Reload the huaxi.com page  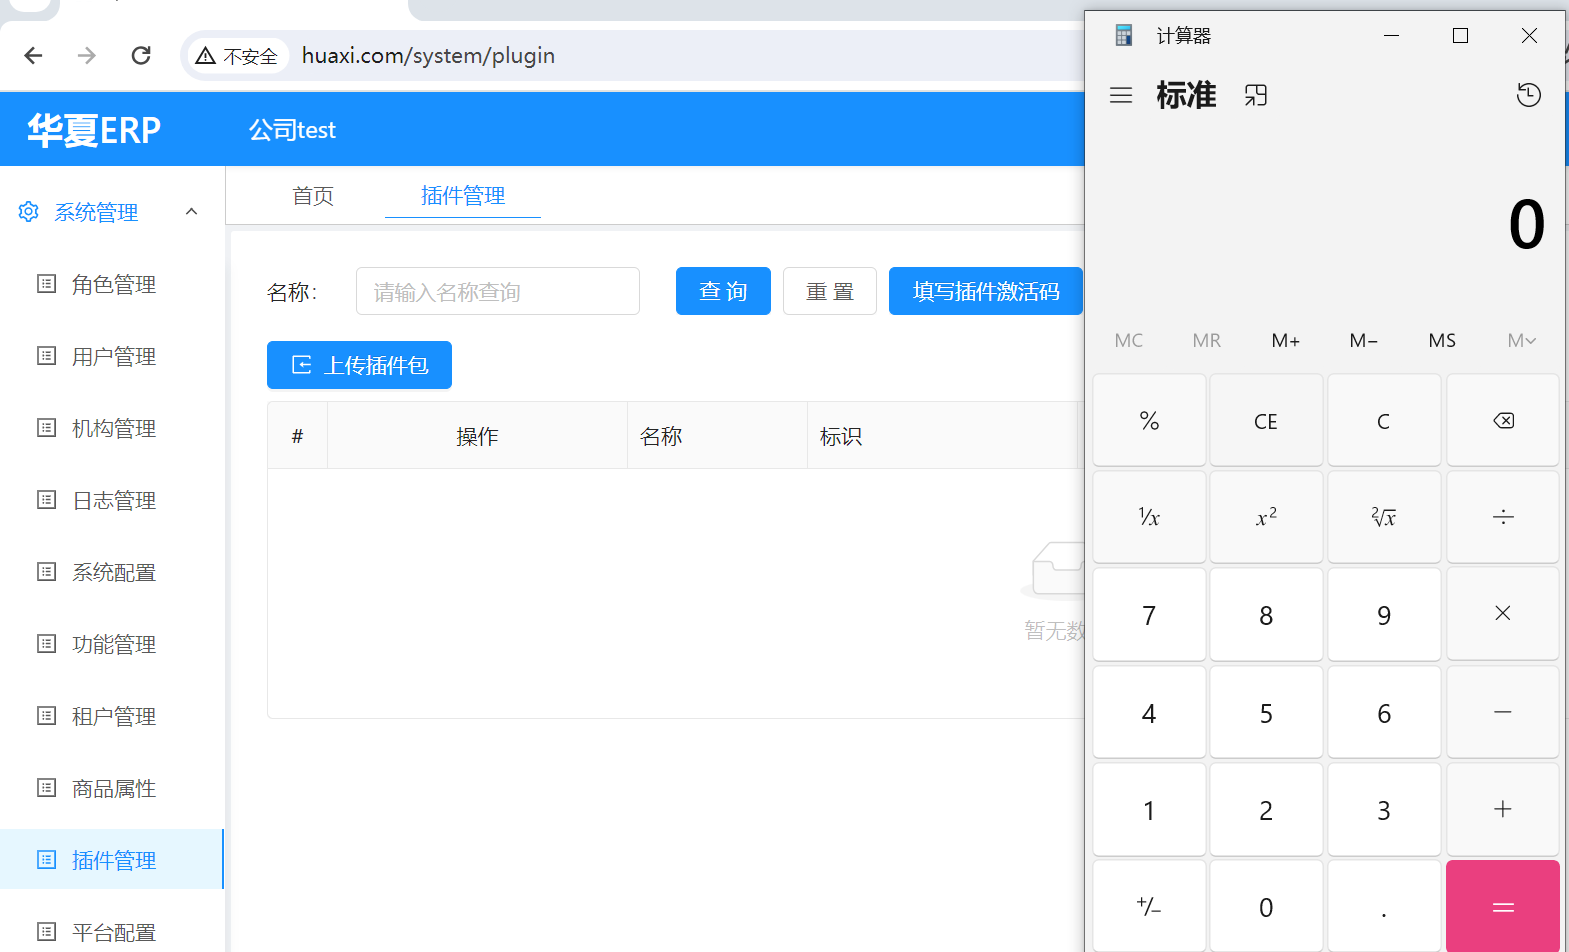141,56
